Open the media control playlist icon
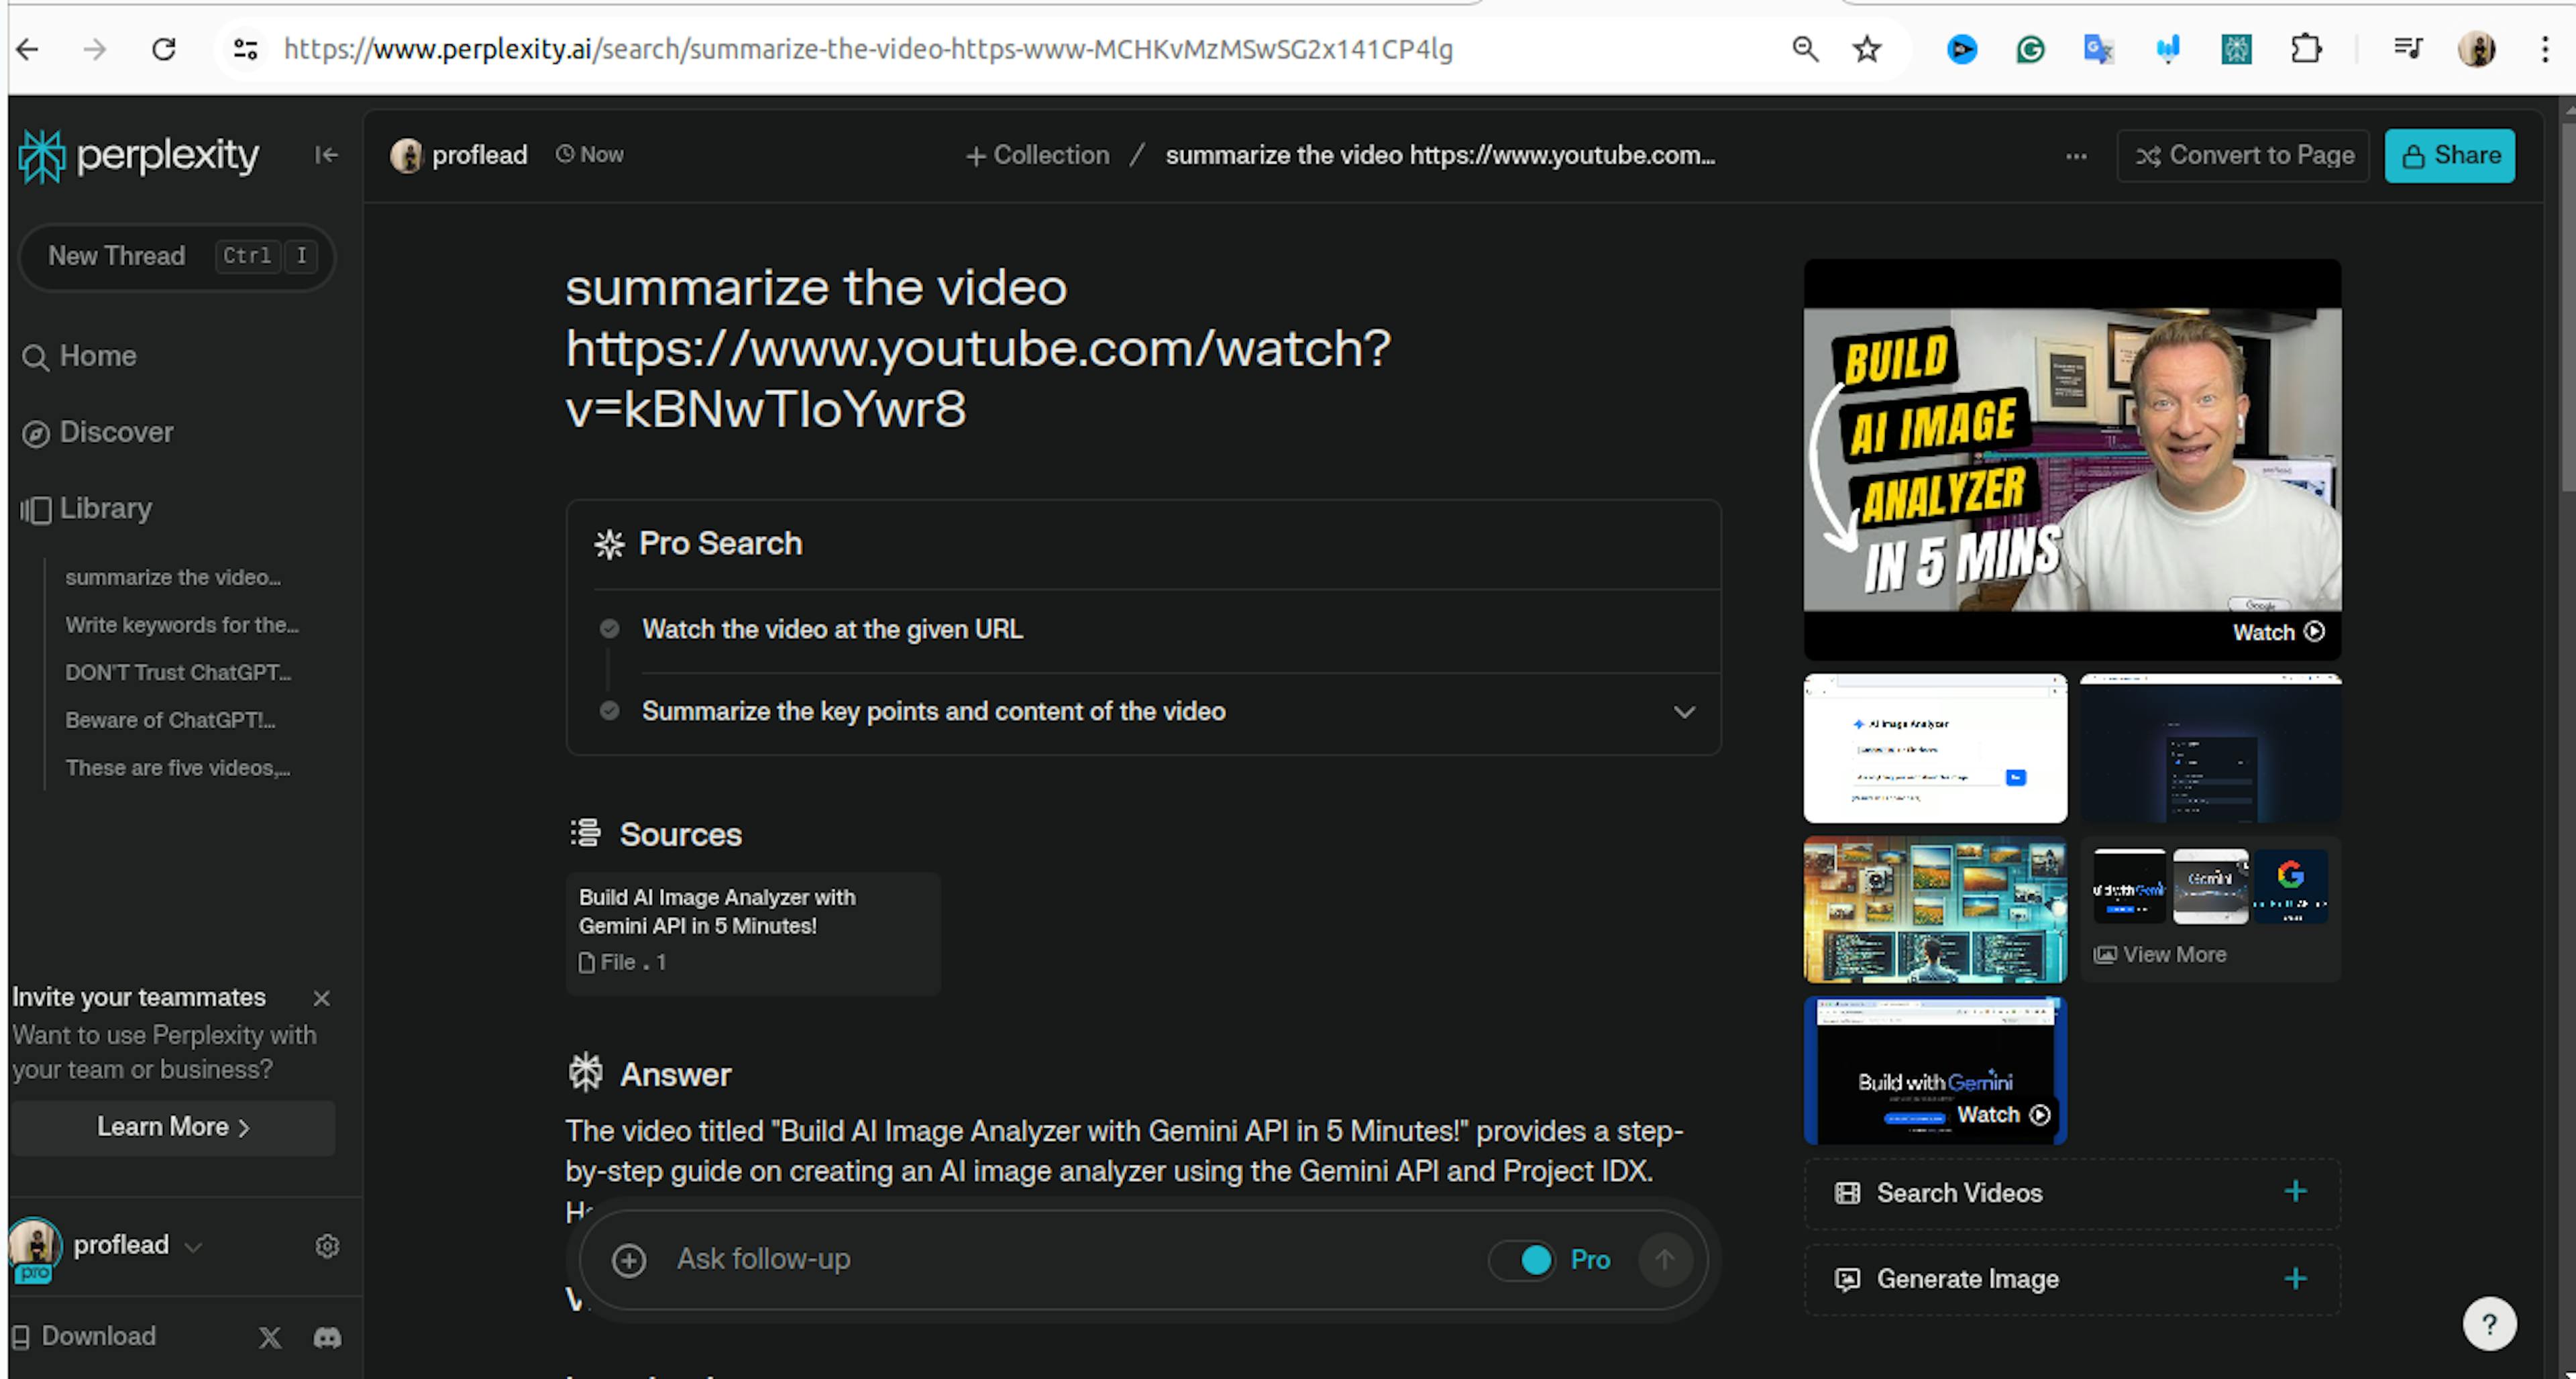 point(2408,49)
